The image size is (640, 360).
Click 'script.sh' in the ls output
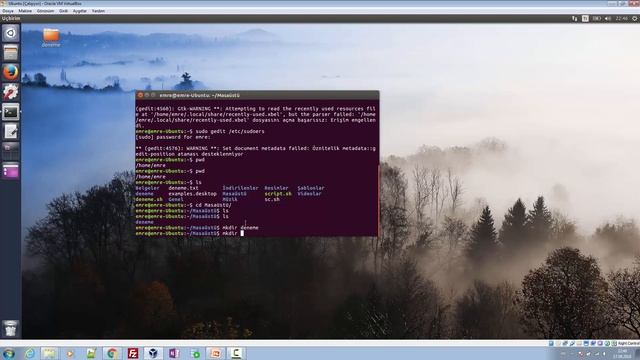[278, 194]
